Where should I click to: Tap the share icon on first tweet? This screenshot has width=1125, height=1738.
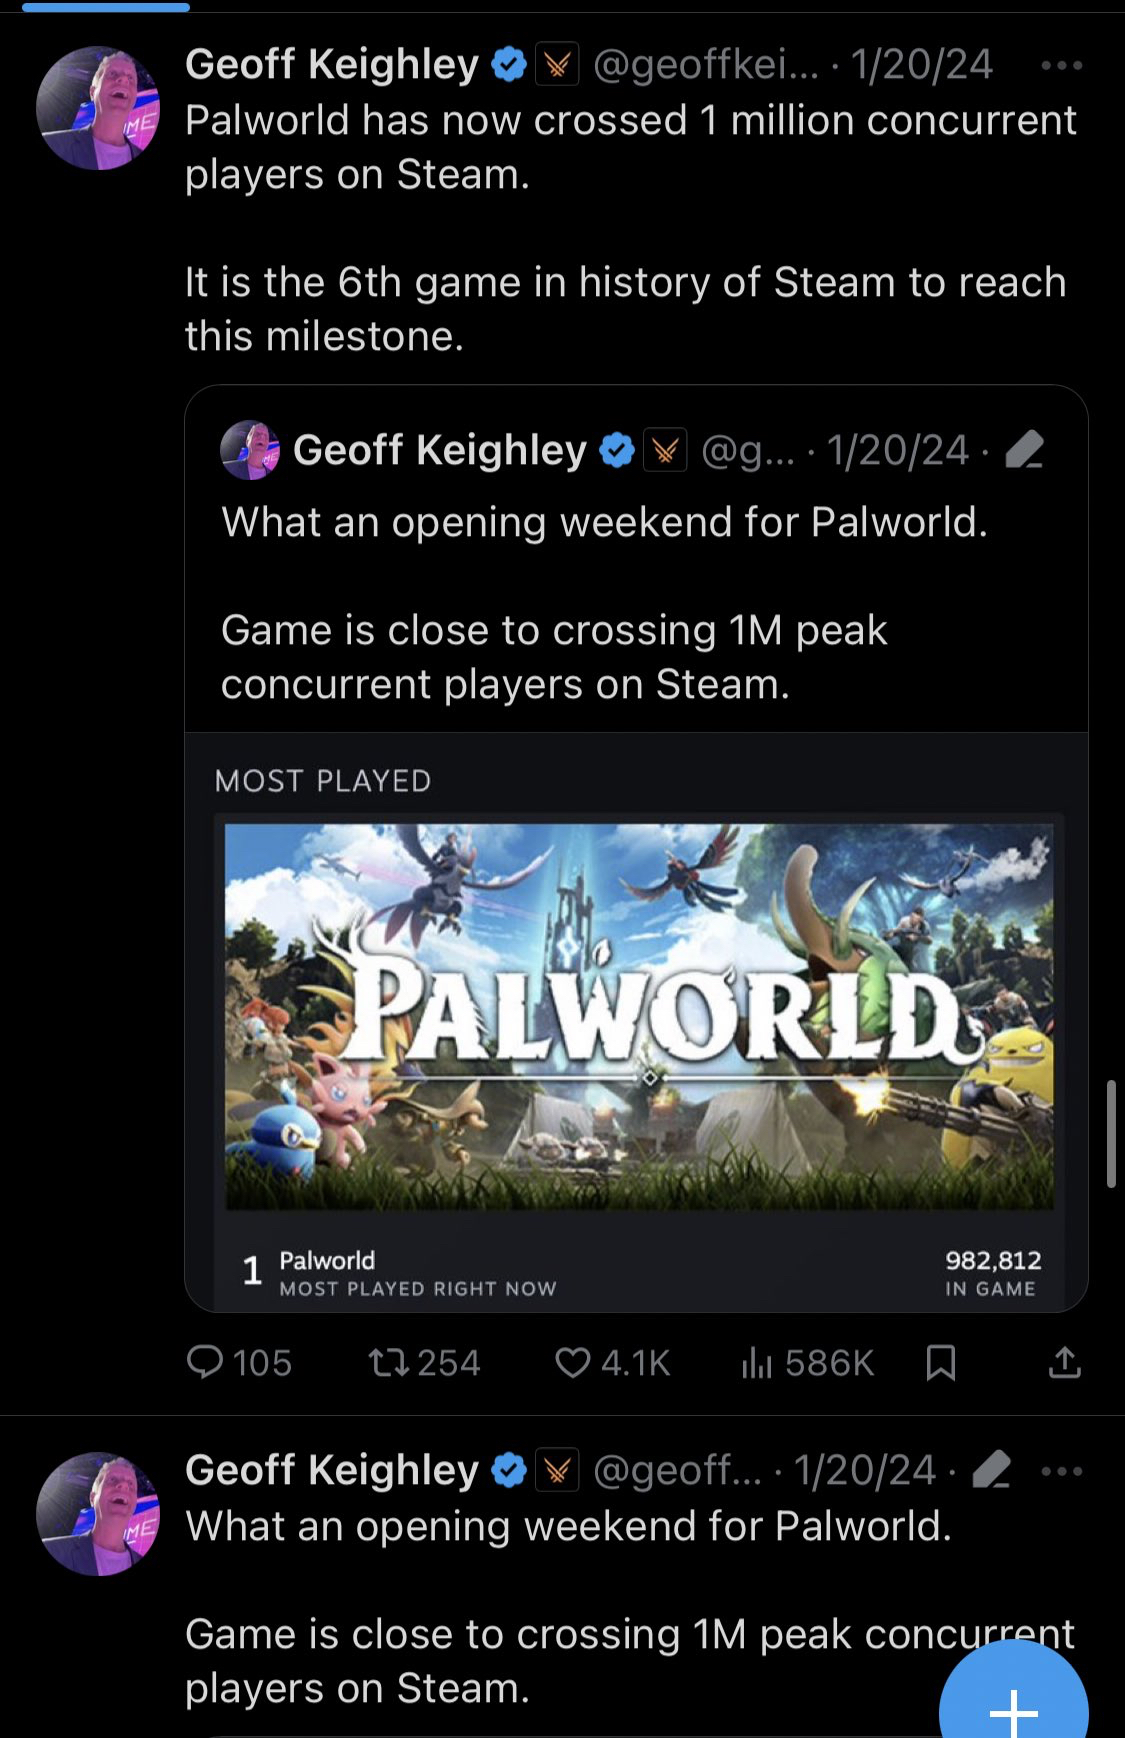[x=1065, y=1362]
